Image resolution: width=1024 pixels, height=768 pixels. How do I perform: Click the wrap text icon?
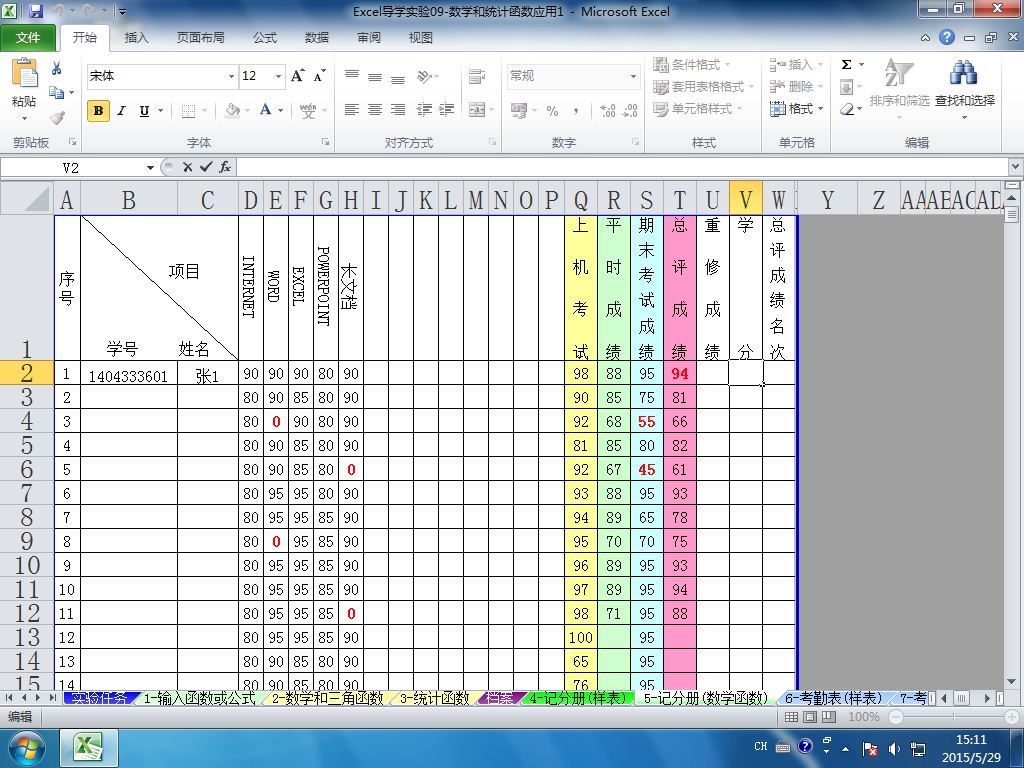(x=477, y=76)
